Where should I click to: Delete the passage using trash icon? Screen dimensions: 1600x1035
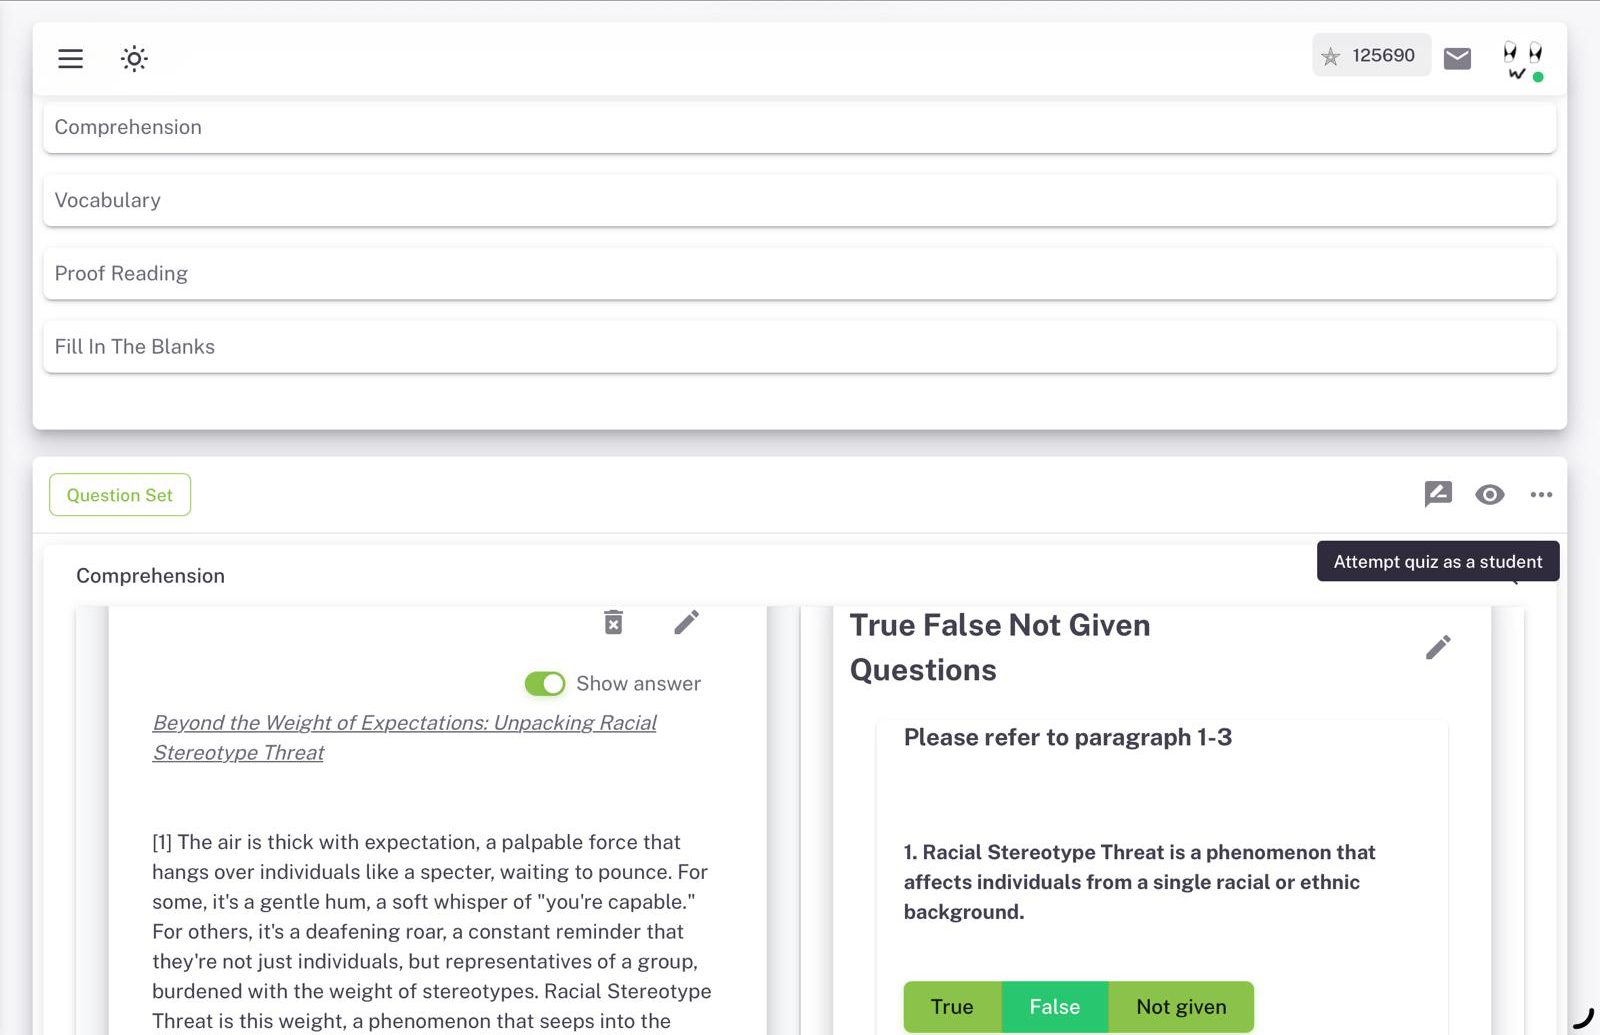(x=612, y=621)
